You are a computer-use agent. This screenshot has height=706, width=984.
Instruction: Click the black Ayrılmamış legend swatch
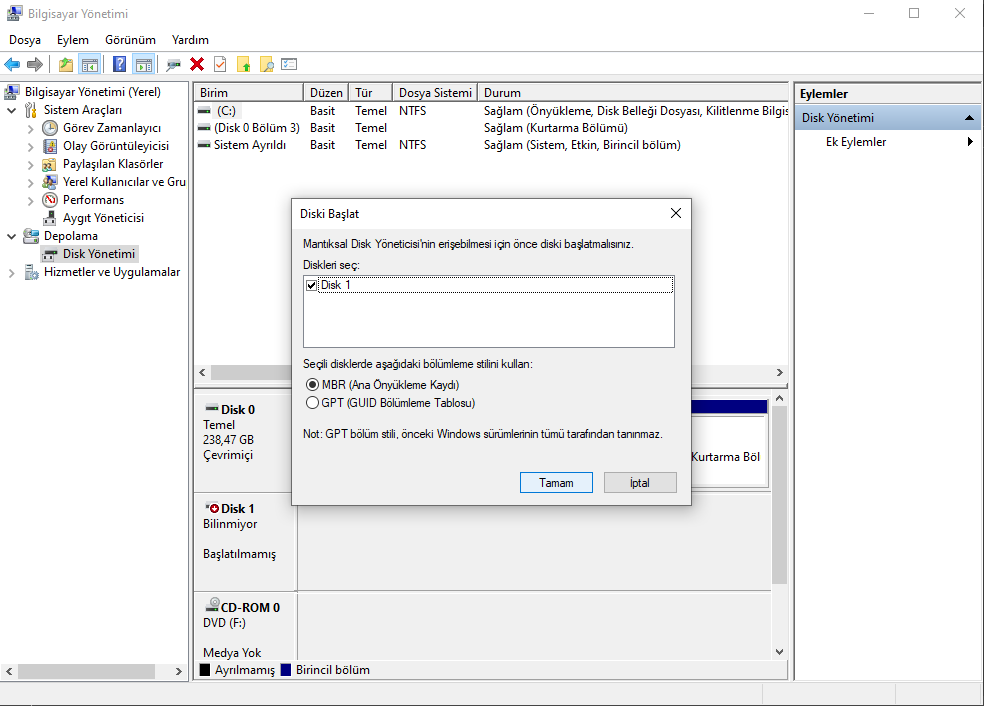pyautogui.click(x=205, y=670)
